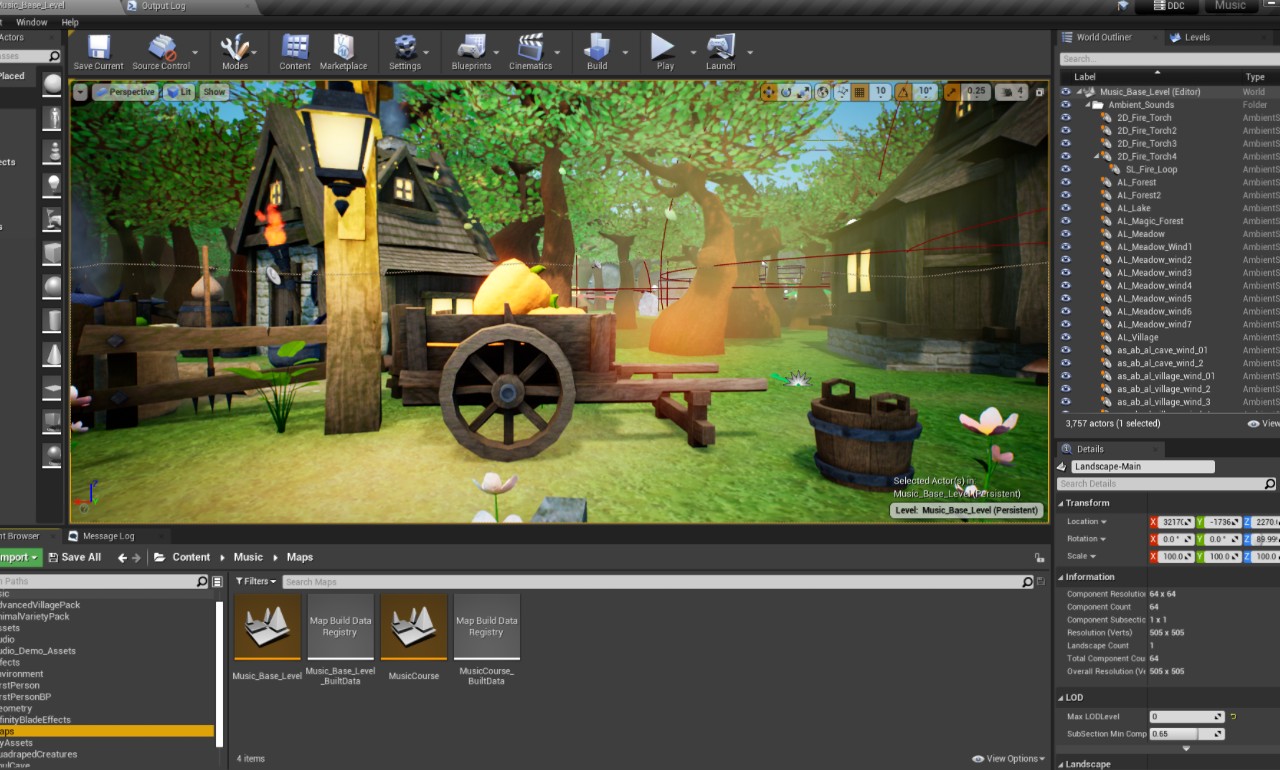The width and height of the screenshot is (1280, 770).
Task: Click the Blueprints toolbar icon
Action: coord(471,48)
